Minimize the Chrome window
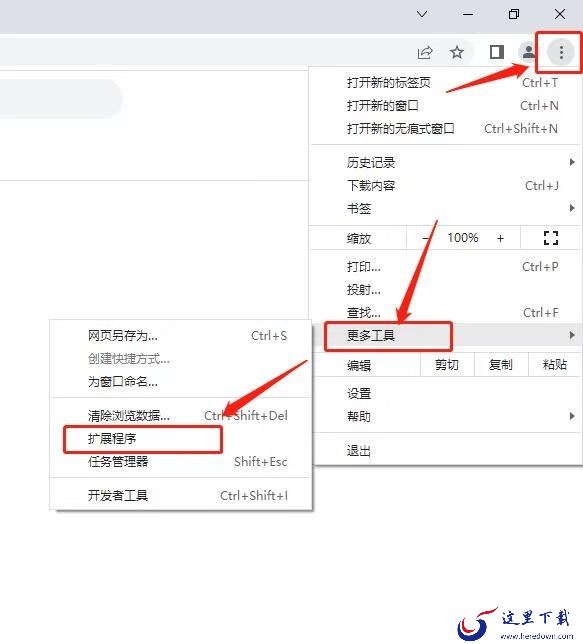This screenshot has width=583, height=644. [x=468, y=14]
